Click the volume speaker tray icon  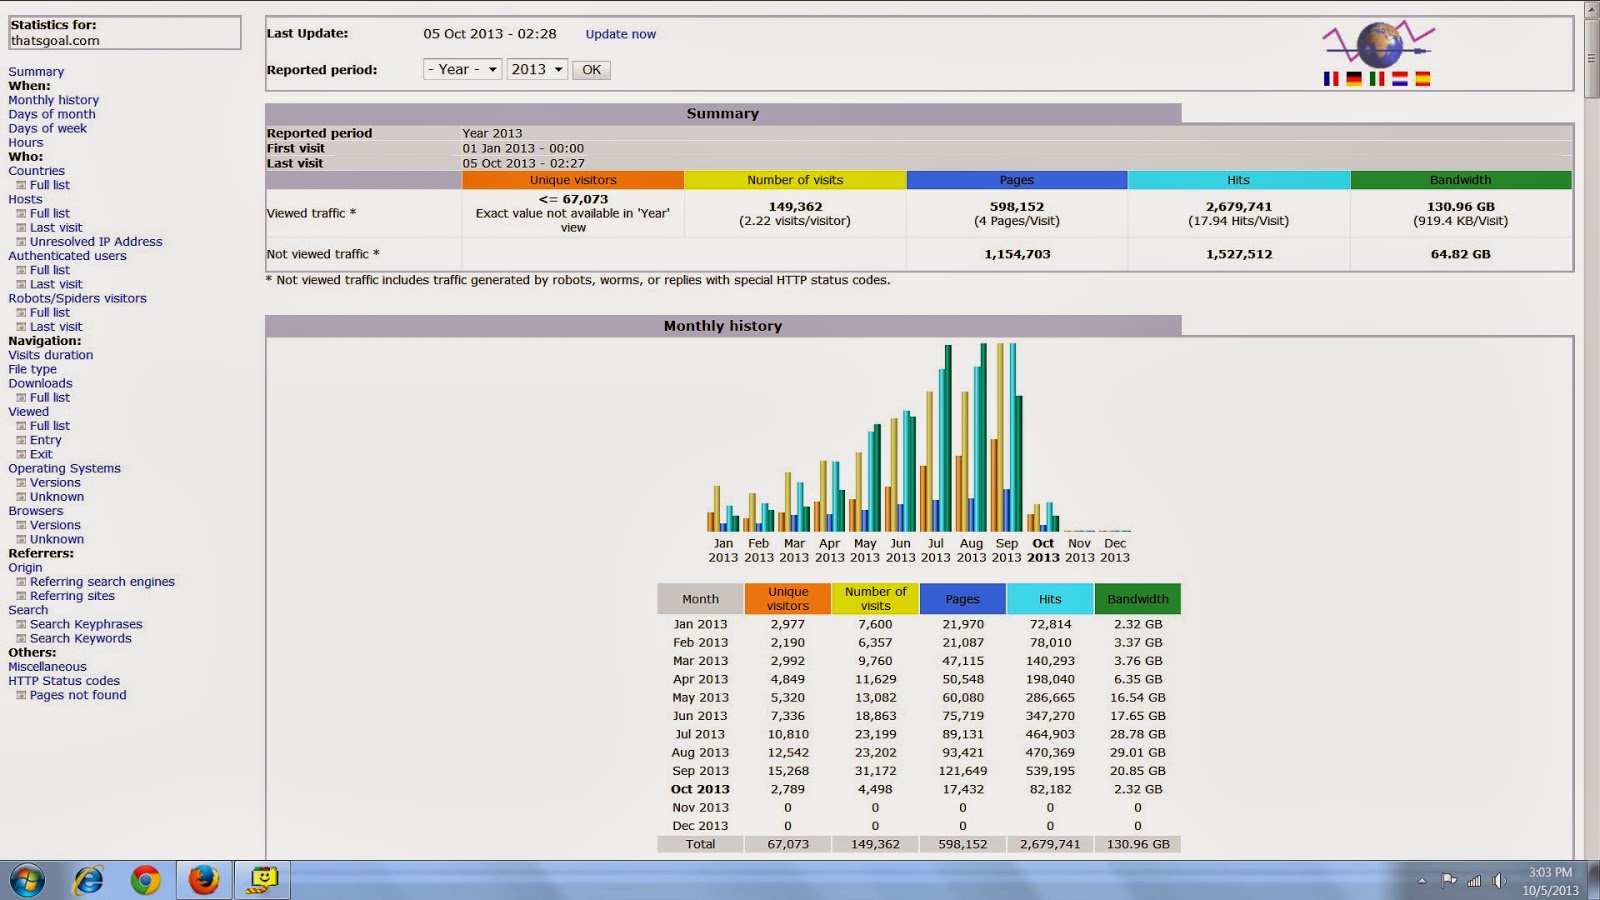[x=1499, y=881]
